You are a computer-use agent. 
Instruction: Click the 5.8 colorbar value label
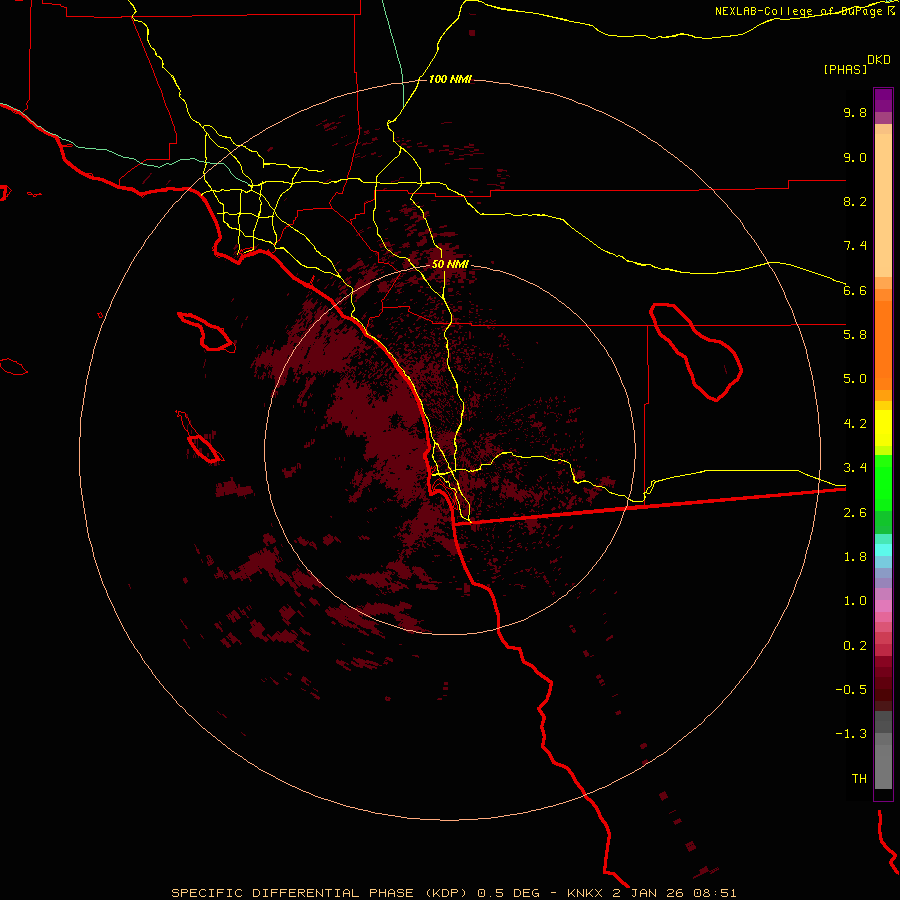(x=855, y=335)
